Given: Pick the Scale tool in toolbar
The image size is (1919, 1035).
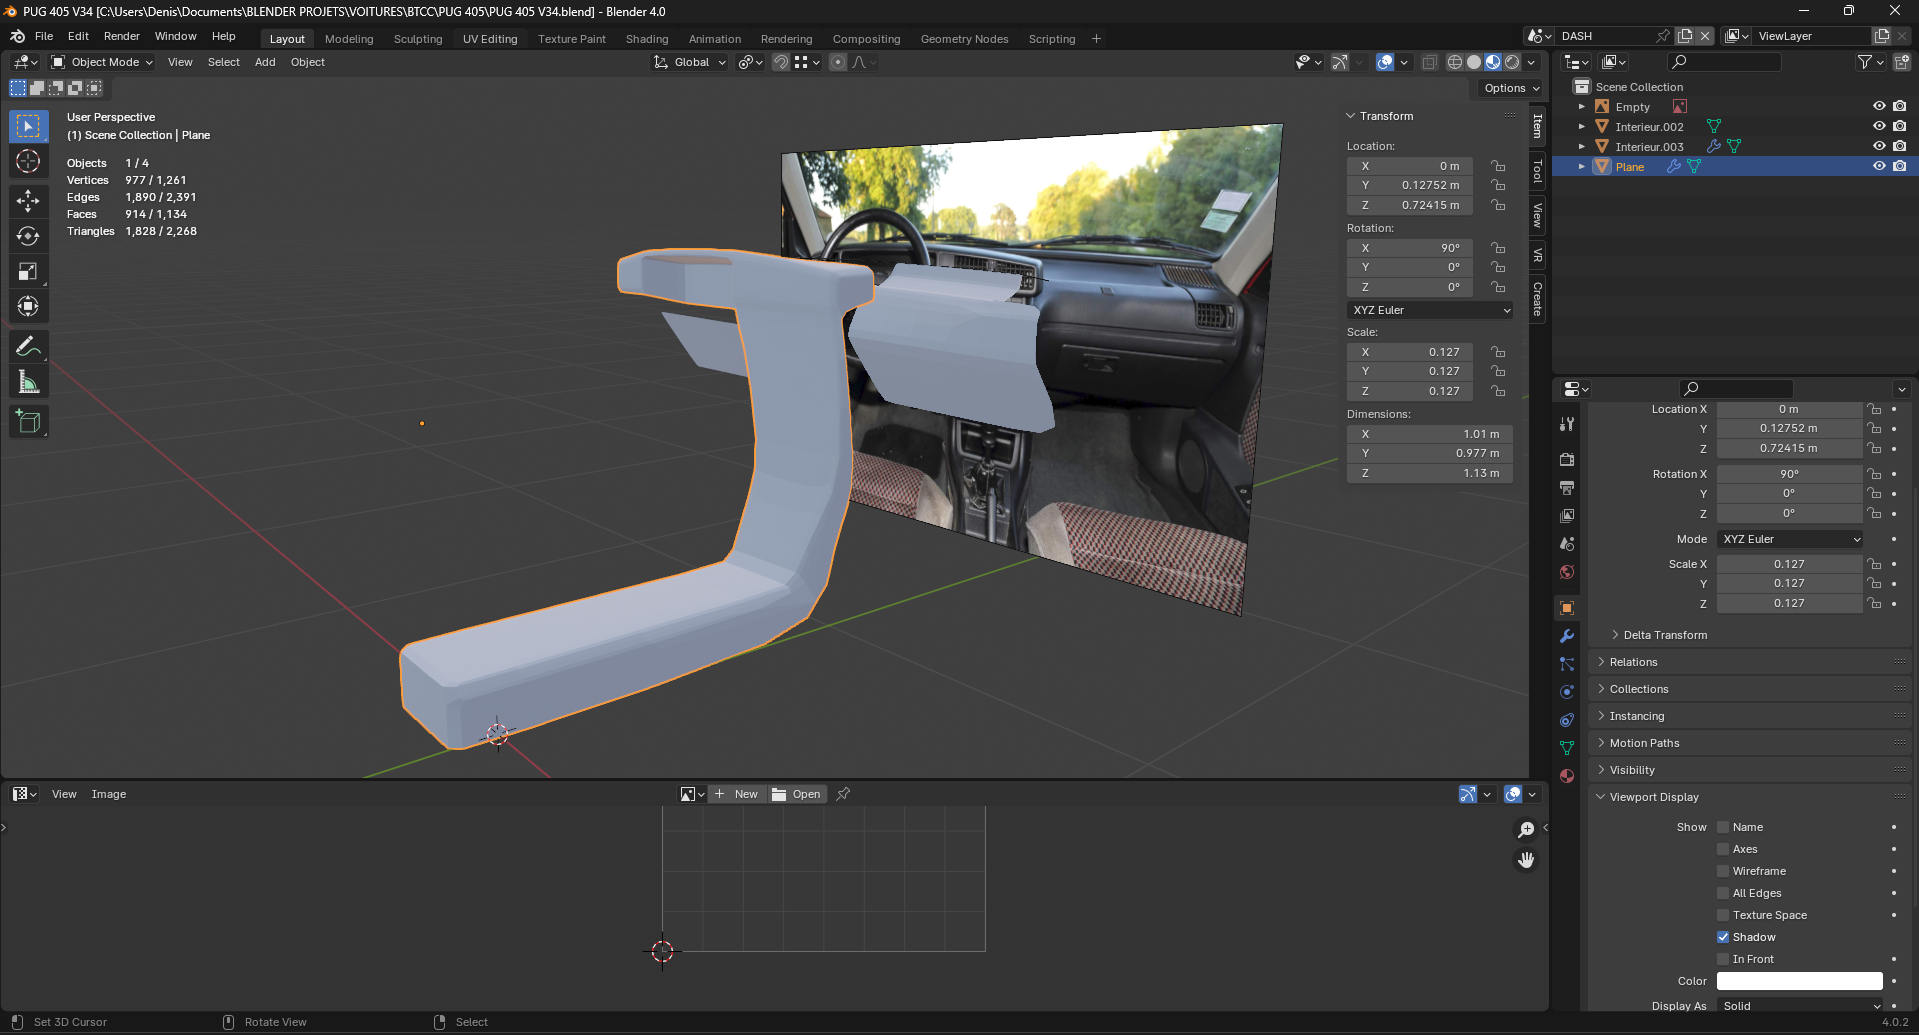Looking at the screenshot, I should coord(28,271).
